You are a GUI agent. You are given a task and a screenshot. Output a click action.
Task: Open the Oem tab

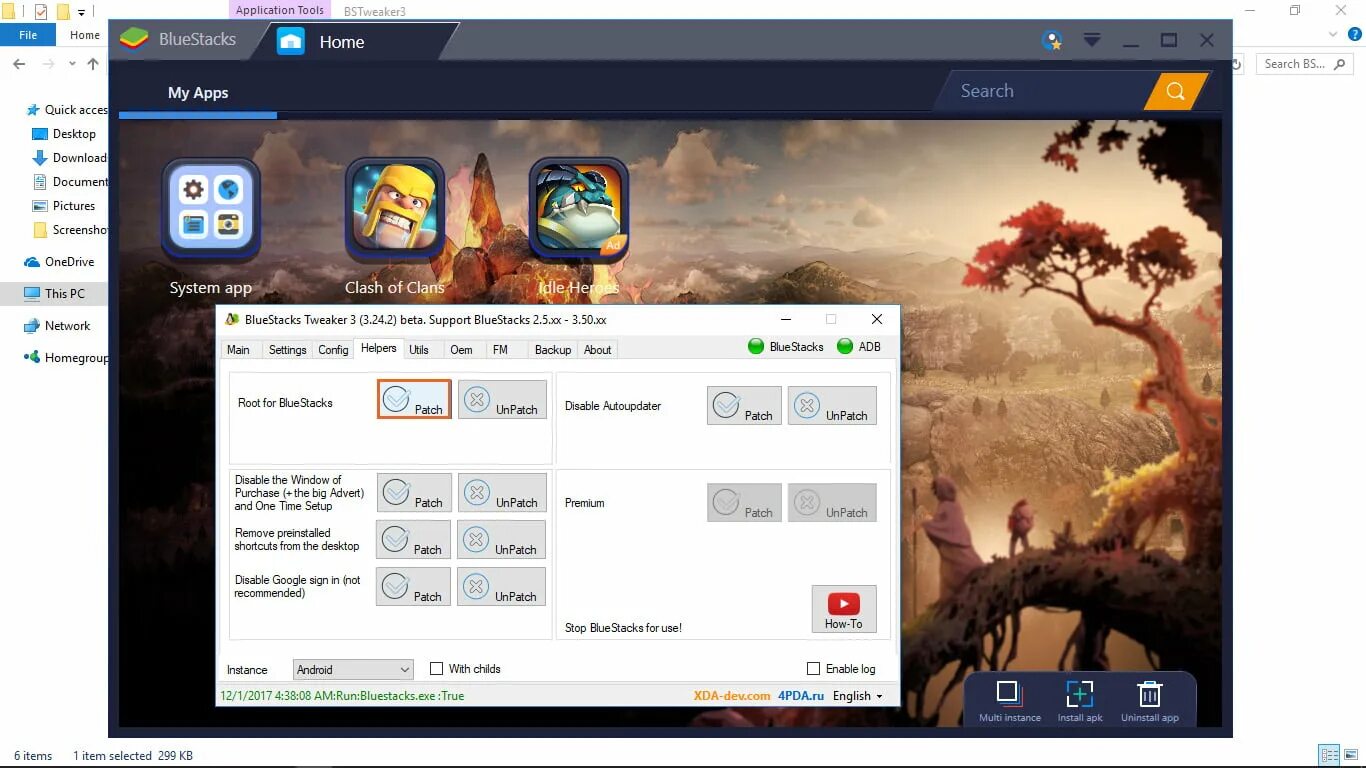461,349
